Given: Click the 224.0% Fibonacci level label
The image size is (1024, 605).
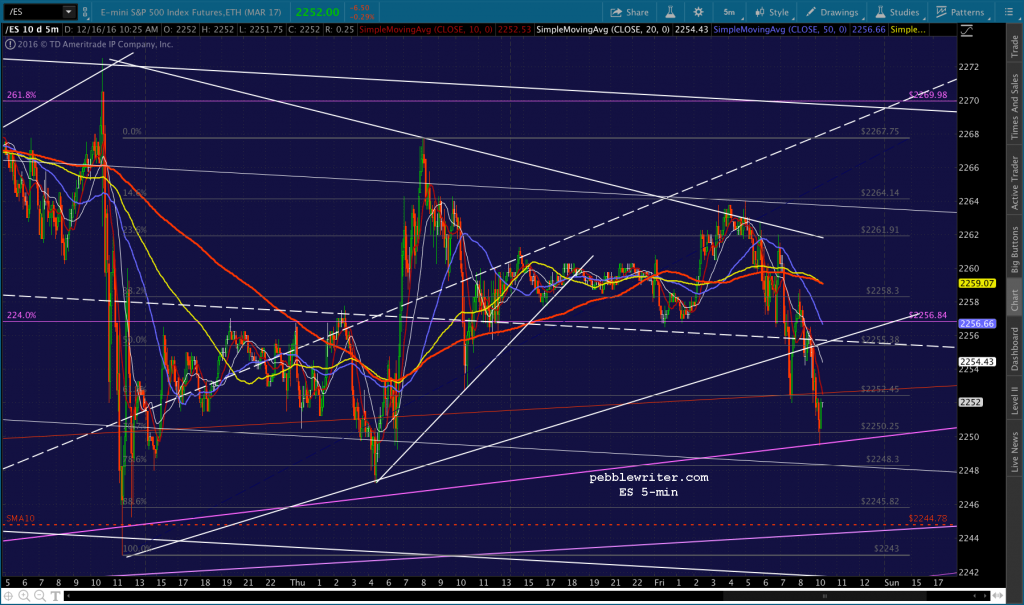Looking at the screenshot, I should pos(22,315).
